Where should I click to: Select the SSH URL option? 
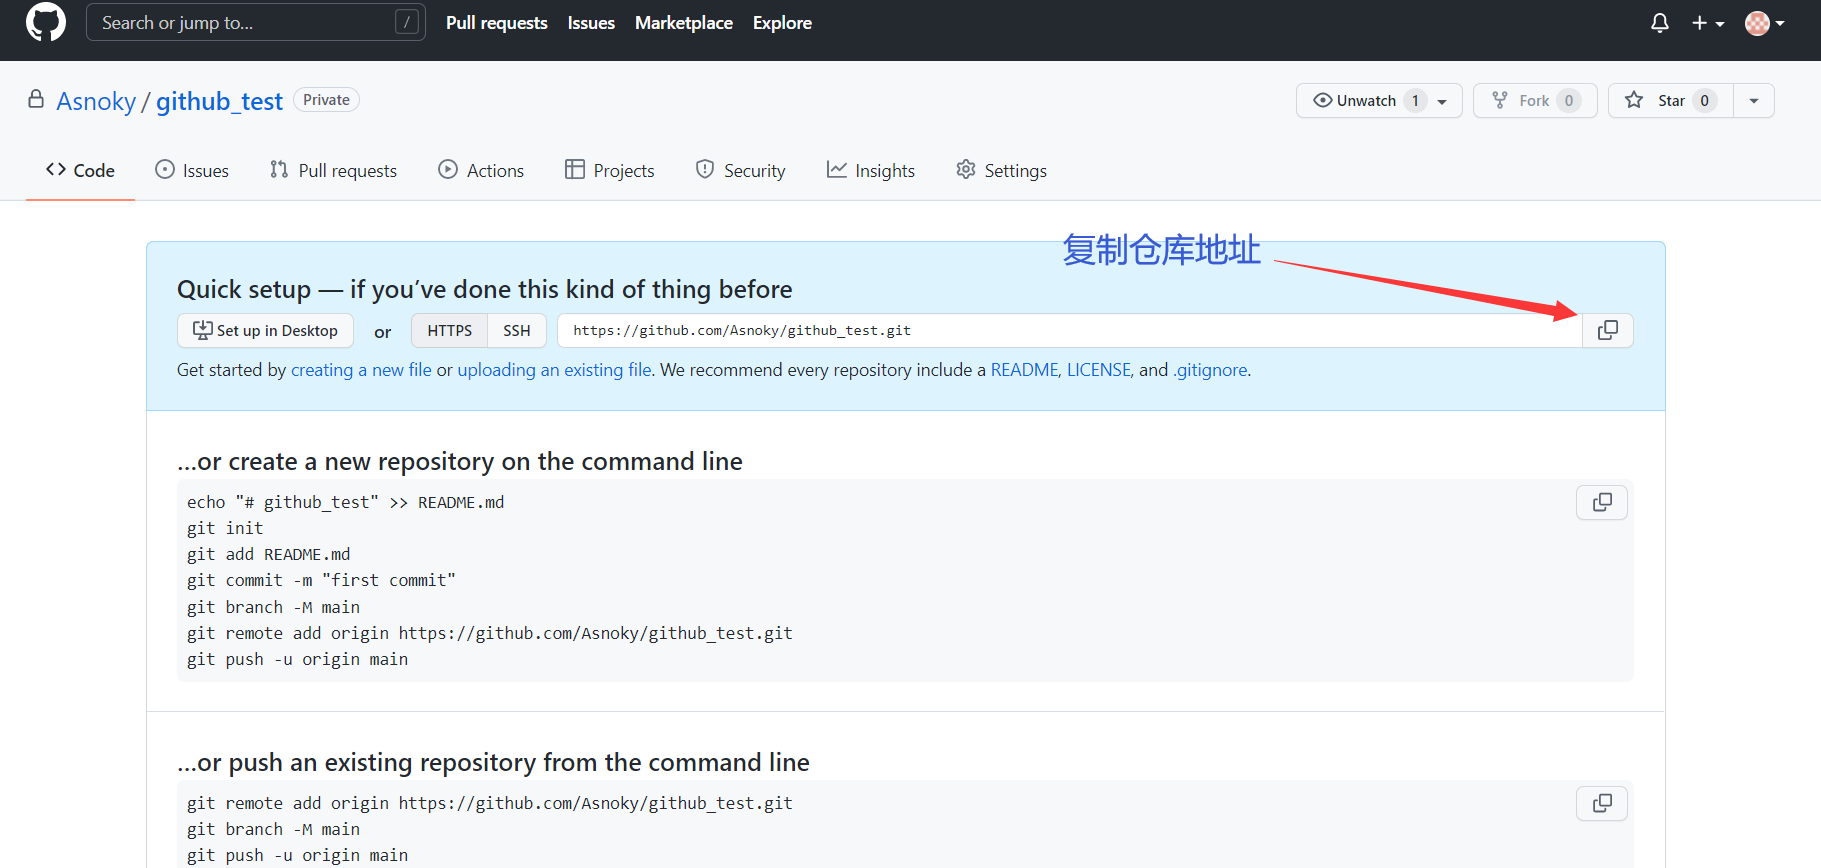tap(517, 330)
